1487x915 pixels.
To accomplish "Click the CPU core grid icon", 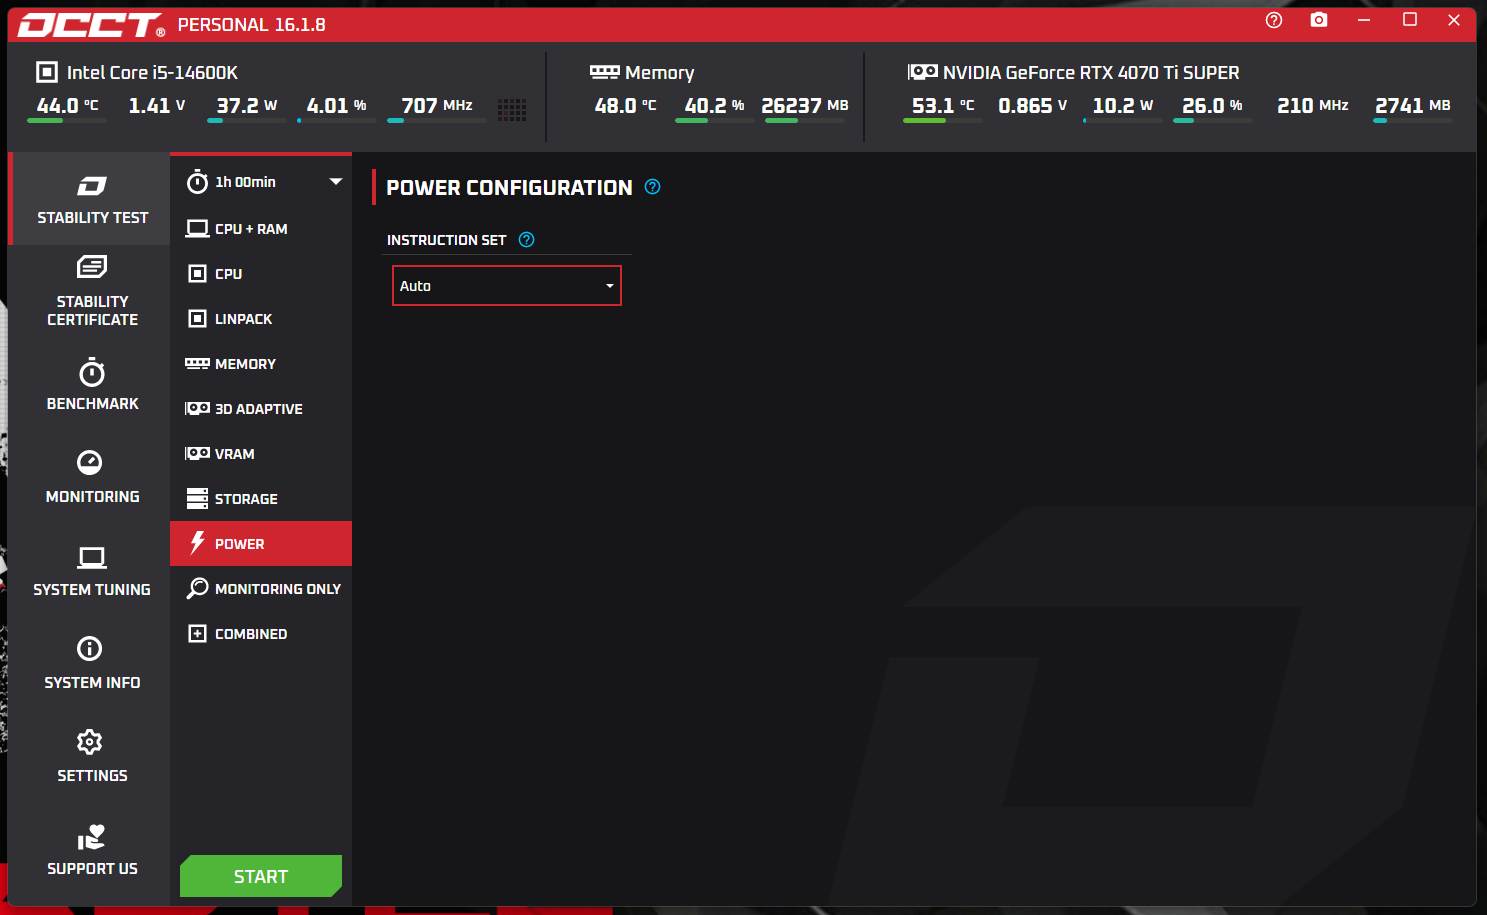I will click(x=512, y=109).
